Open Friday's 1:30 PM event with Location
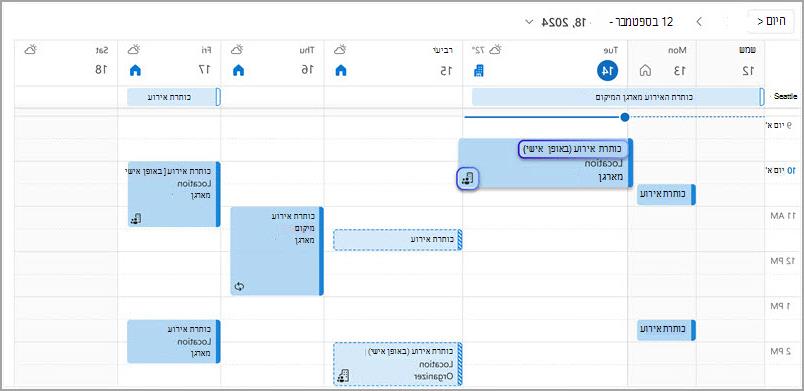This screenshot has height=391, width=804. point(174,341)
